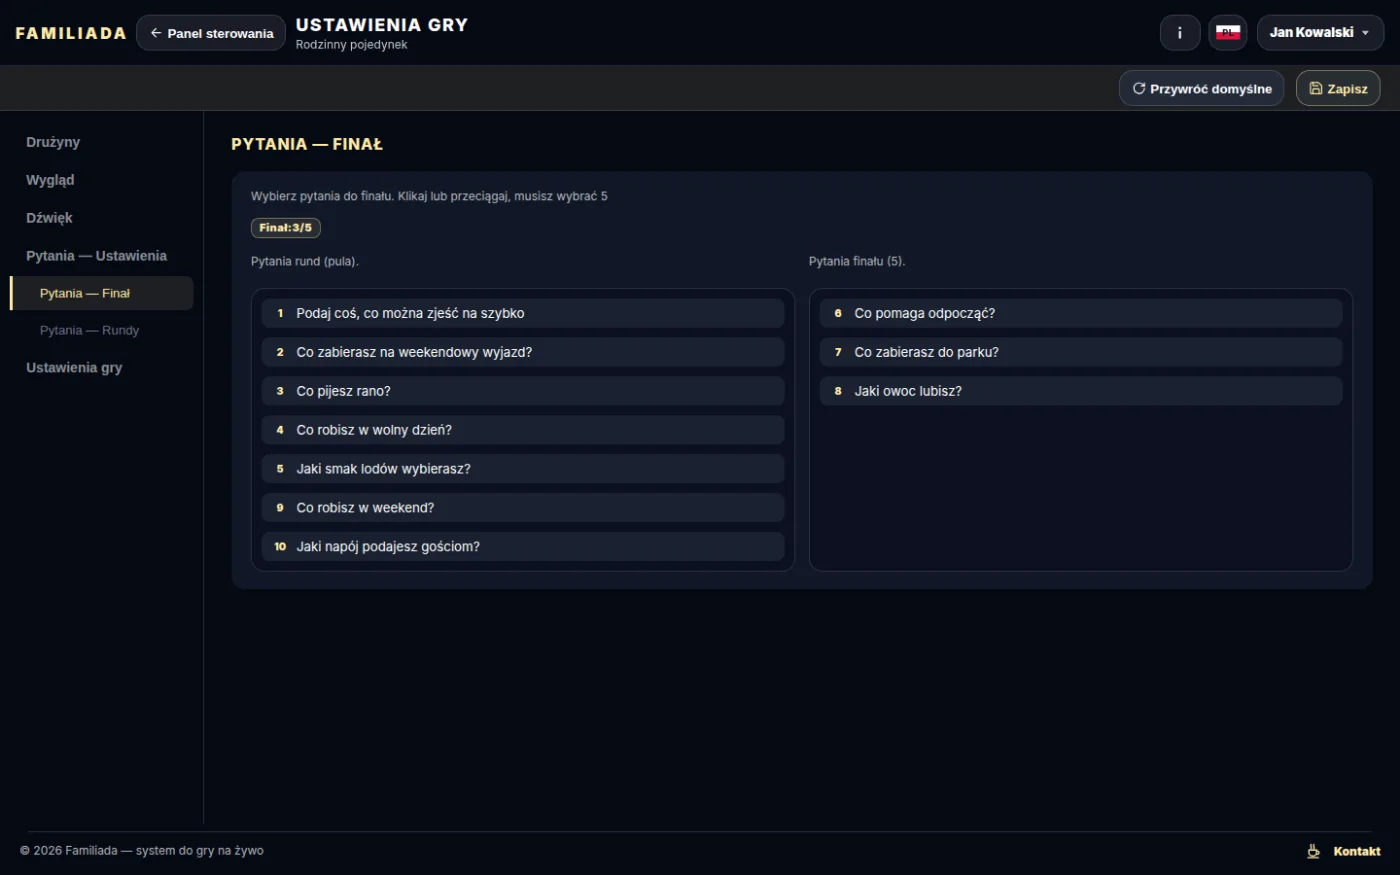The height and width of the screenshot is (875, 1400).
Task: Switch language via the Polish flag icon
Action: click(x=1228, y=33)
